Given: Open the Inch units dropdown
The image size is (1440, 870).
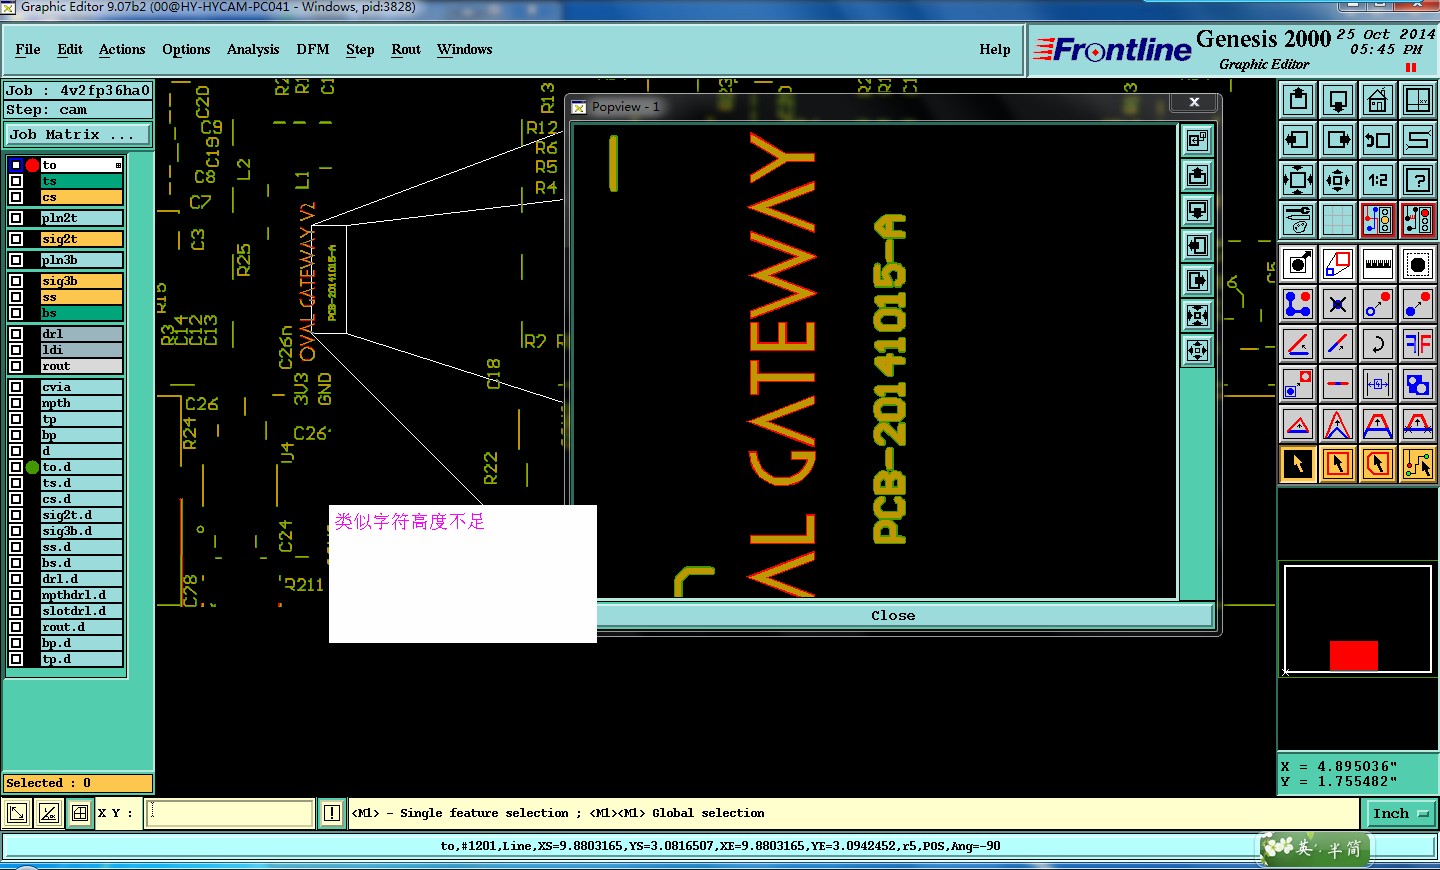Looking at the screenshot, I should [1401, 813].
